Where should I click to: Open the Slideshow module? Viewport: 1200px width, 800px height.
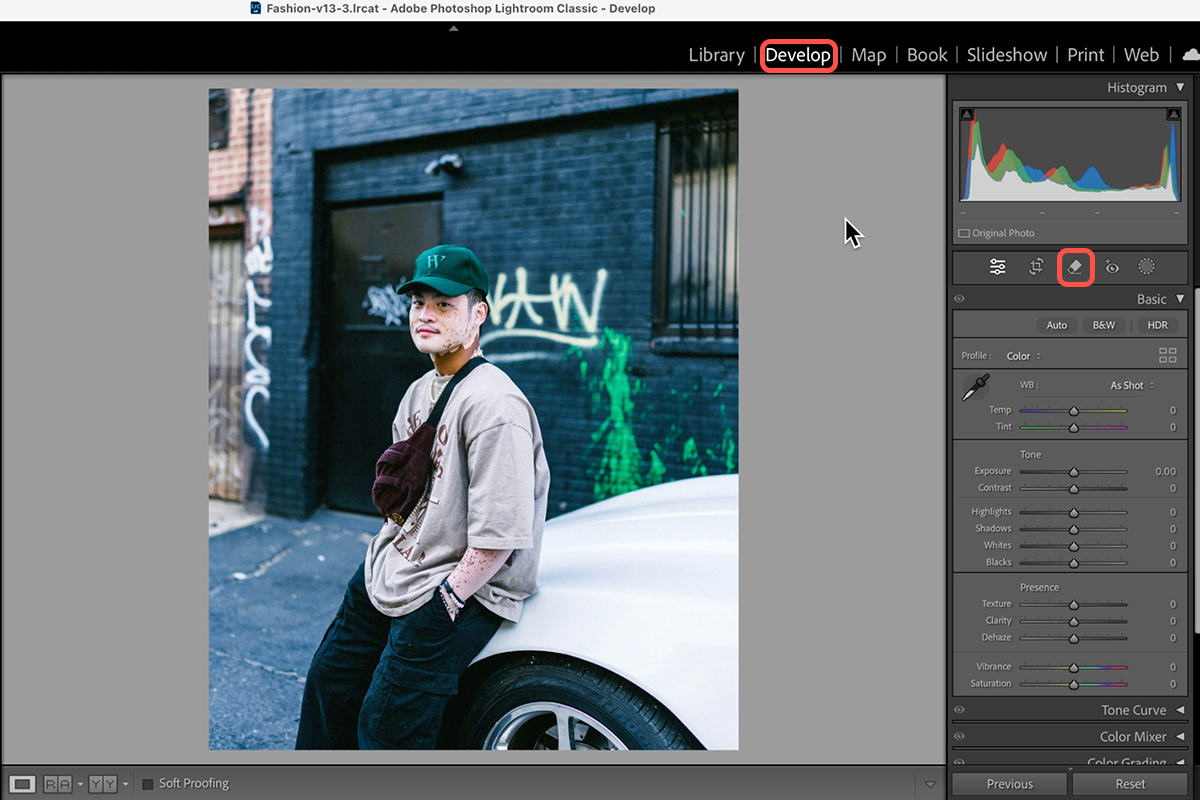pos(1007,55)
